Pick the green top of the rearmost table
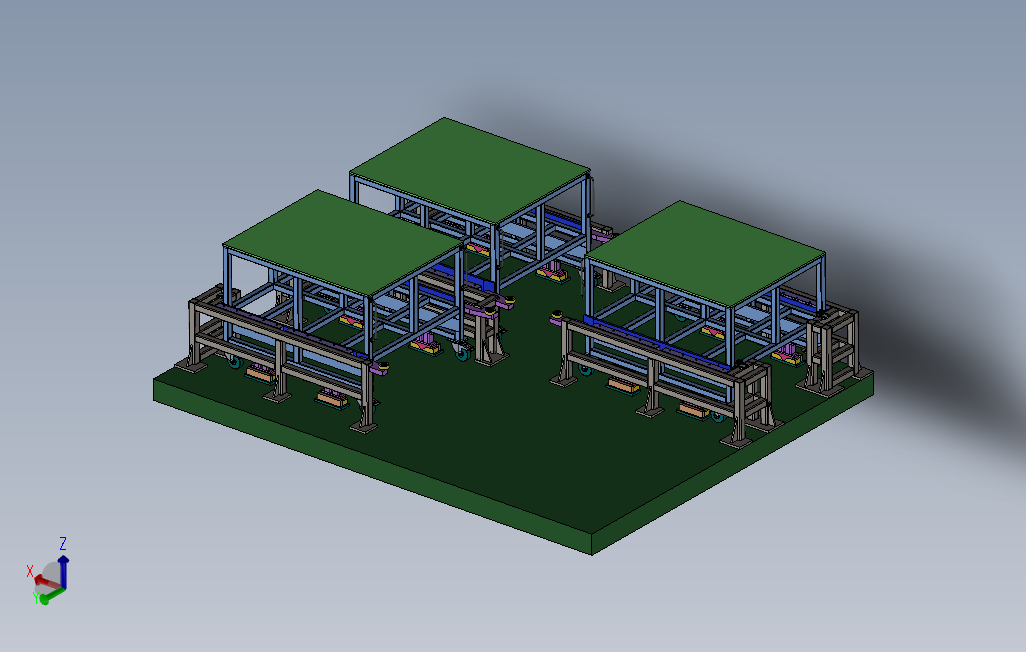The height and width of the screenshot is (652, 1026). (470, 170)
